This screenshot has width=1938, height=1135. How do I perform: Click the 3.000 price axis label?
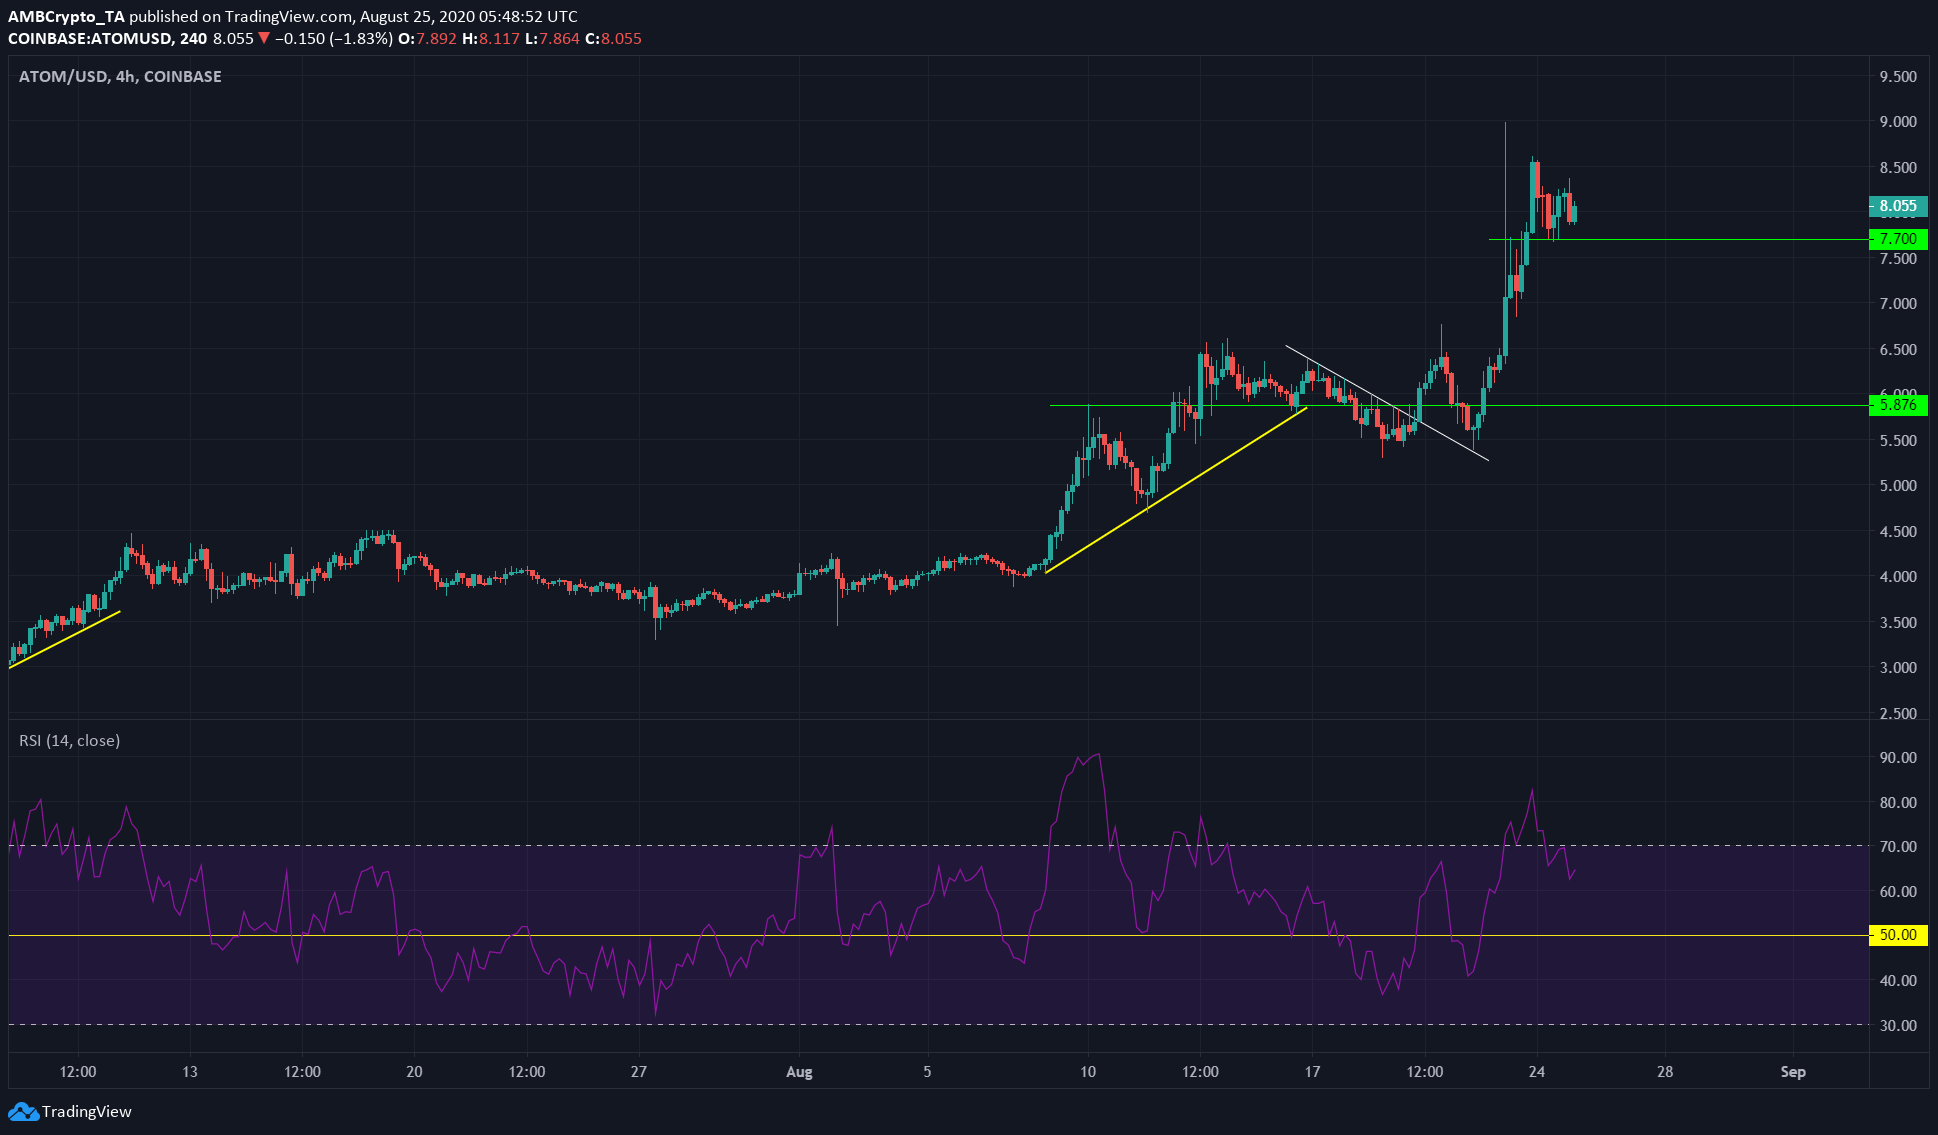[x=1898, y=667]
